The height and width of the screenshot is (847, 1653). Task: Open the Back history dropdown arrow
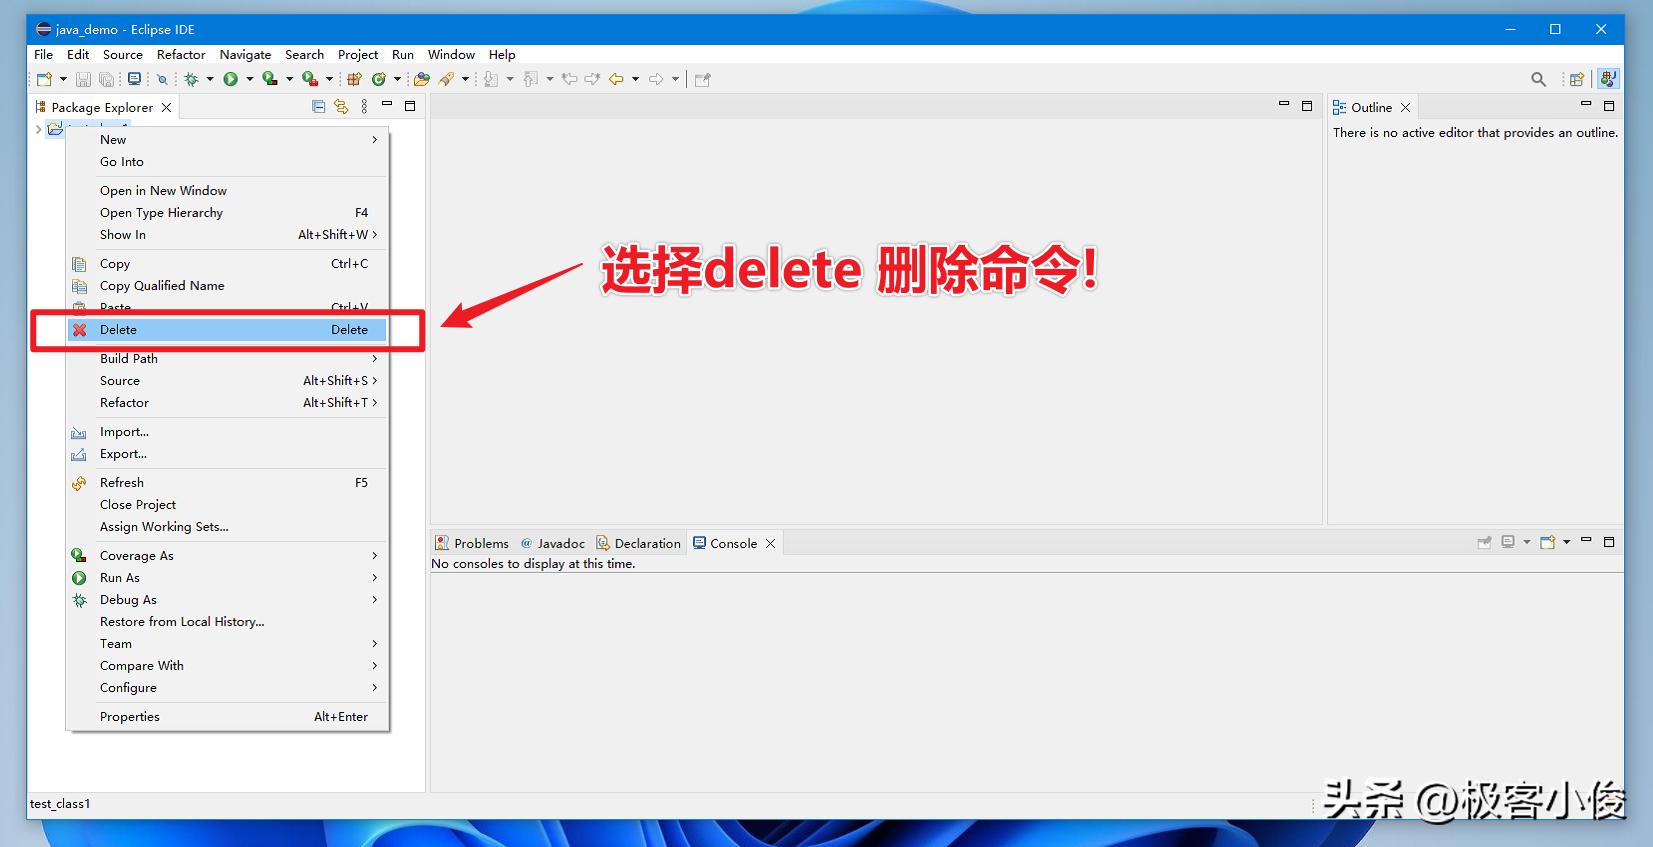[x=636, y=79]
